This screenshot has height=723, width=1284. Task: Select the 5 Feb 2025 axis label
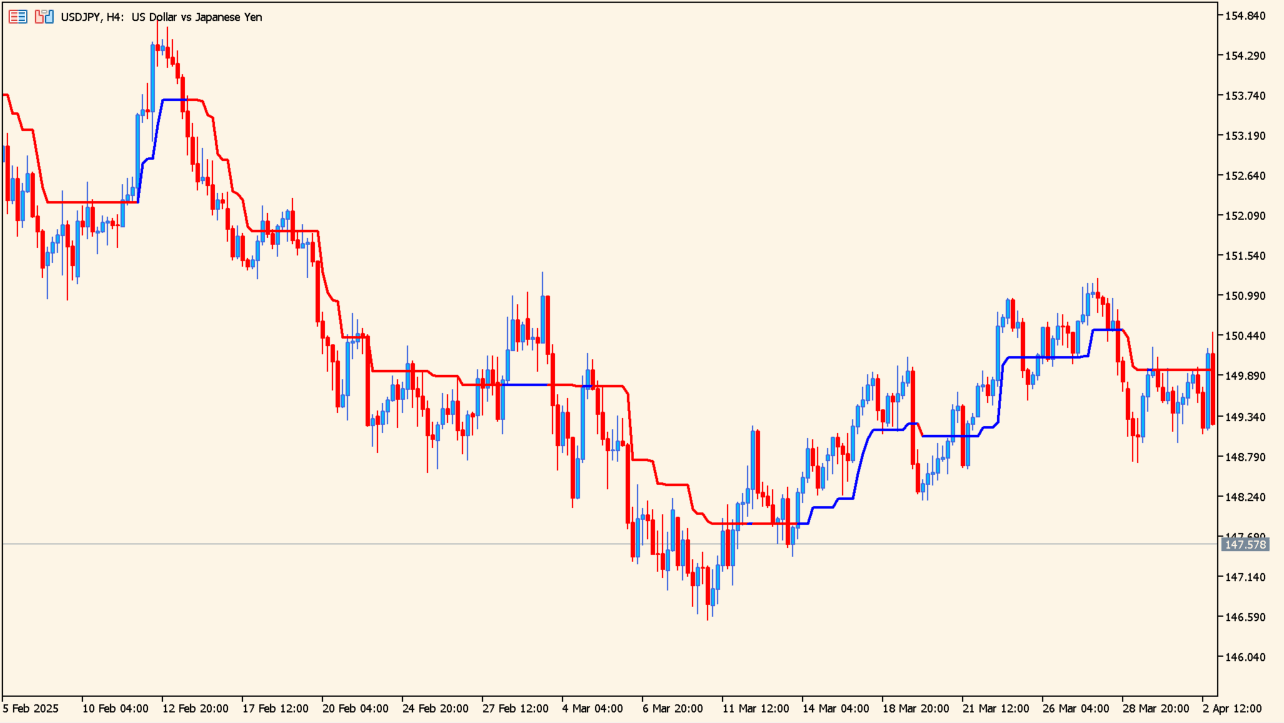(x=28, y=706)
